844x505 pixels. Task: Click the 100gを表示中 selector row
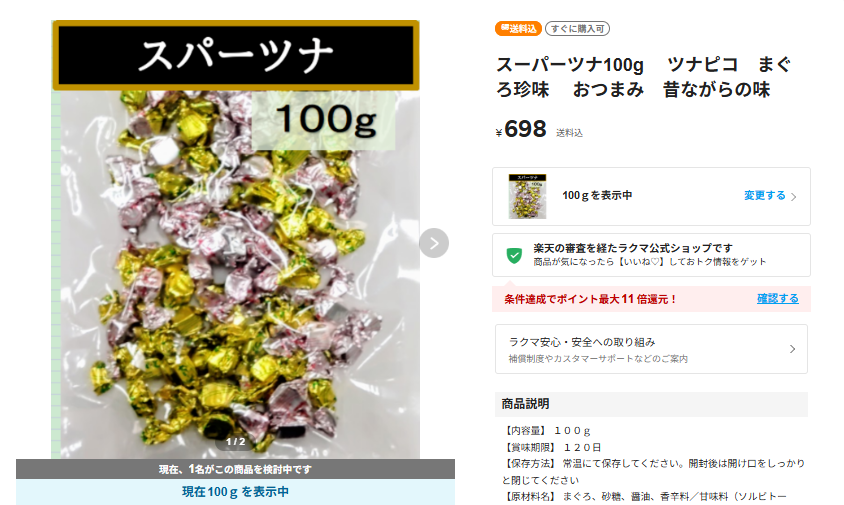(x=651, y=197)
